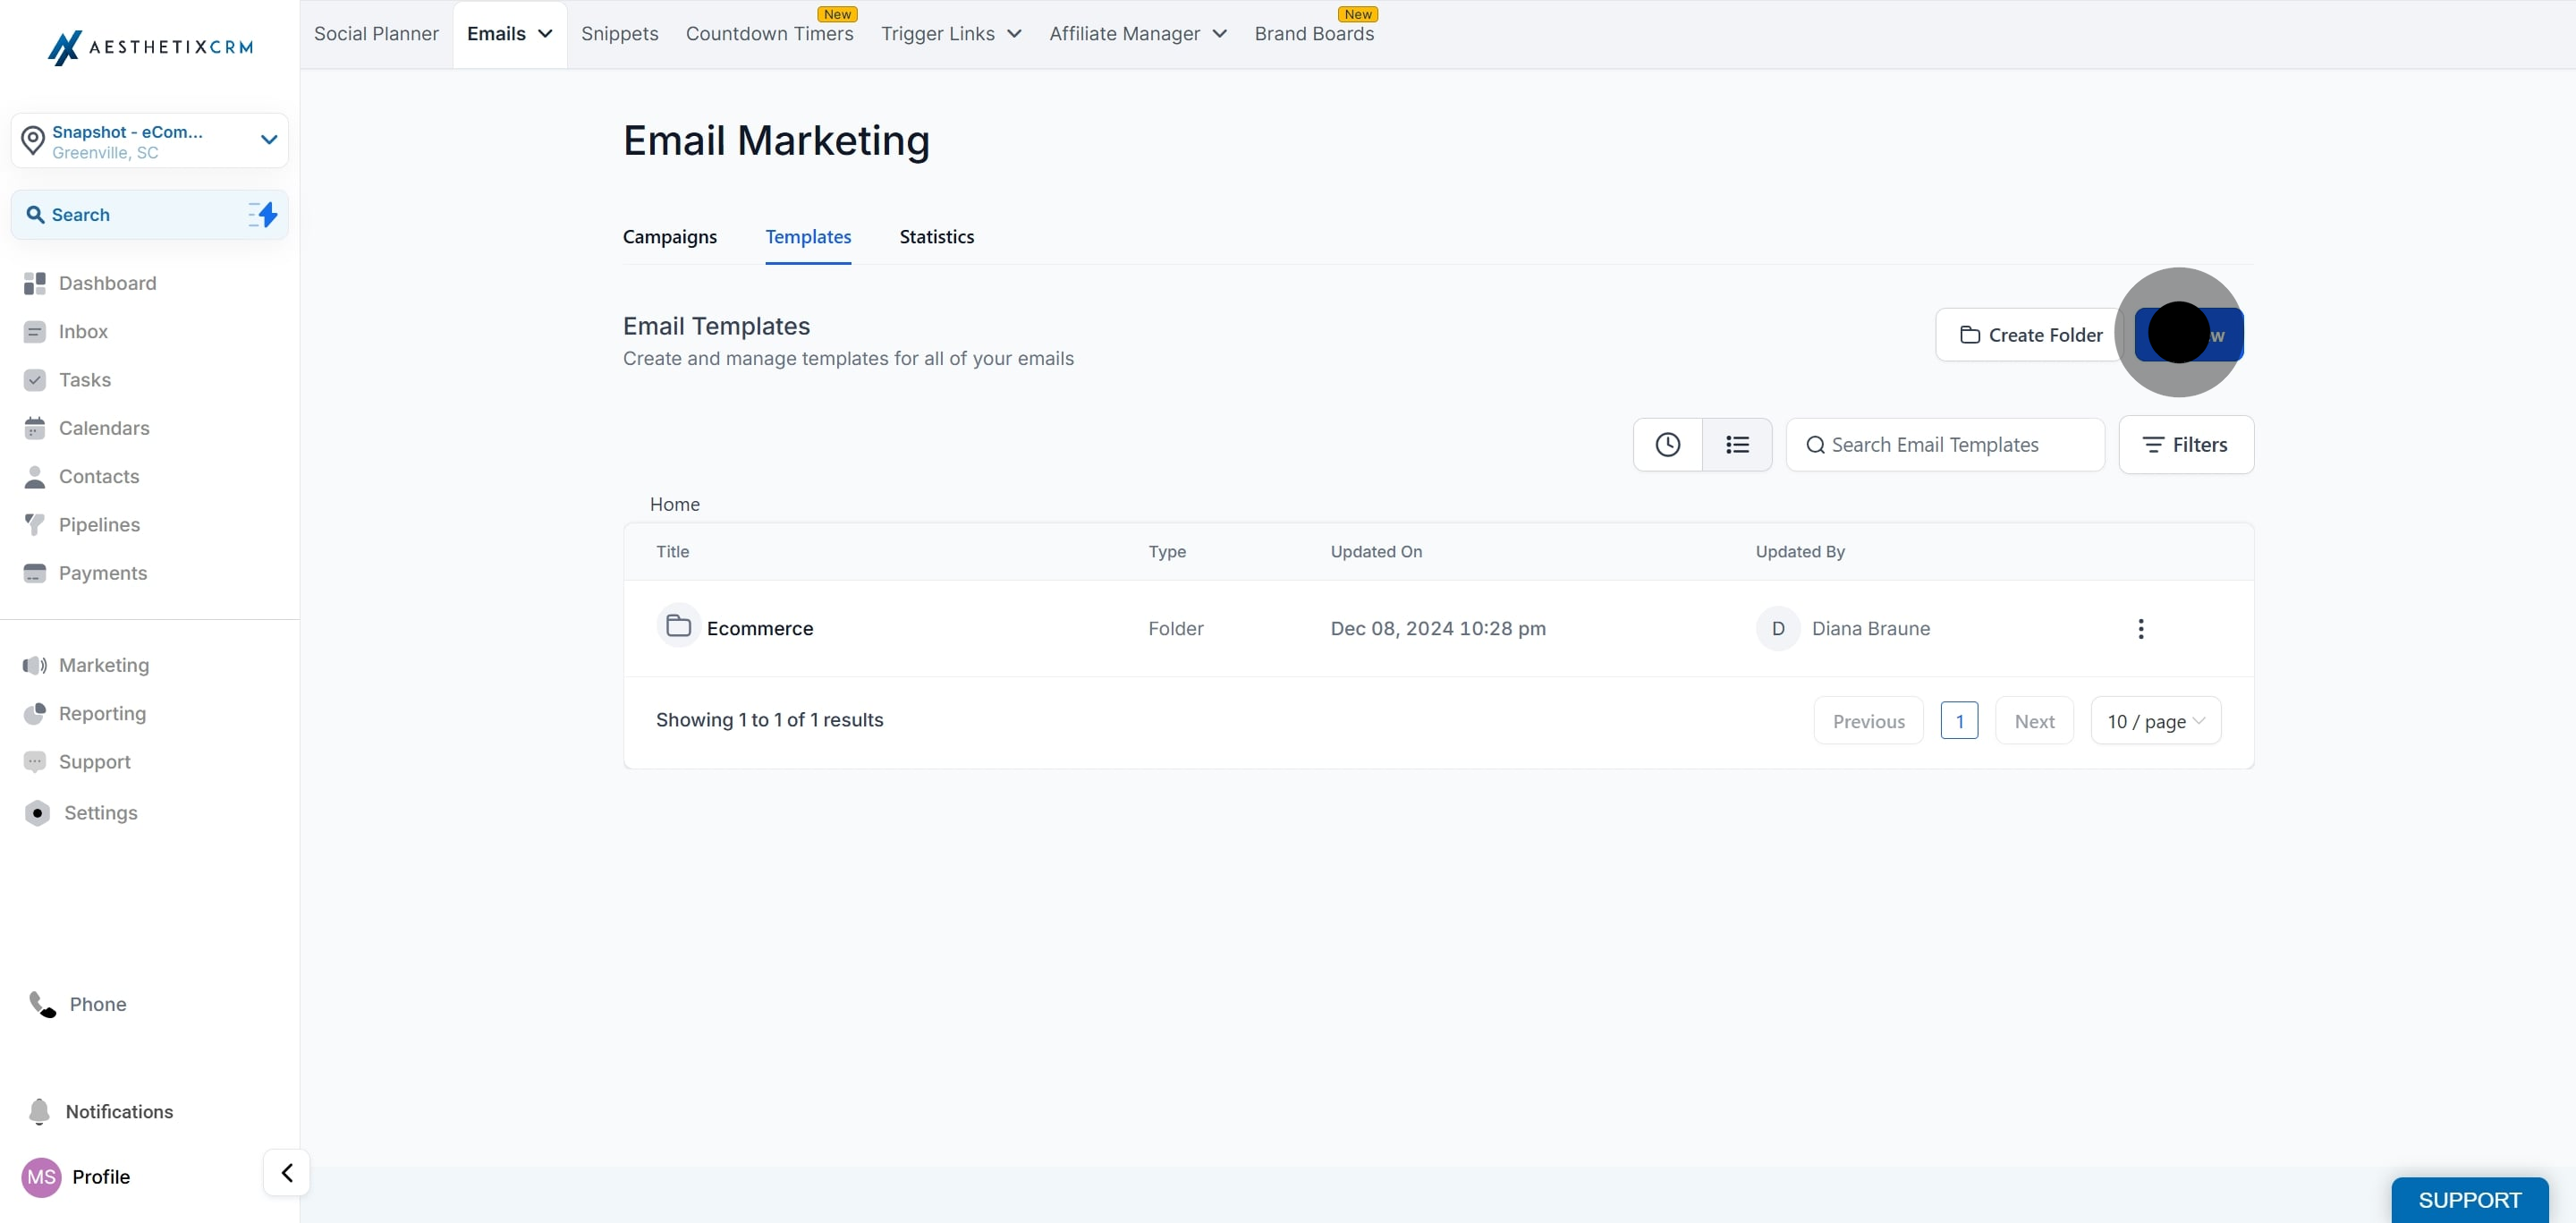Click the Settings gear icon
This screenshot has width=2576, height=1223.
click(x=37, y=813)
